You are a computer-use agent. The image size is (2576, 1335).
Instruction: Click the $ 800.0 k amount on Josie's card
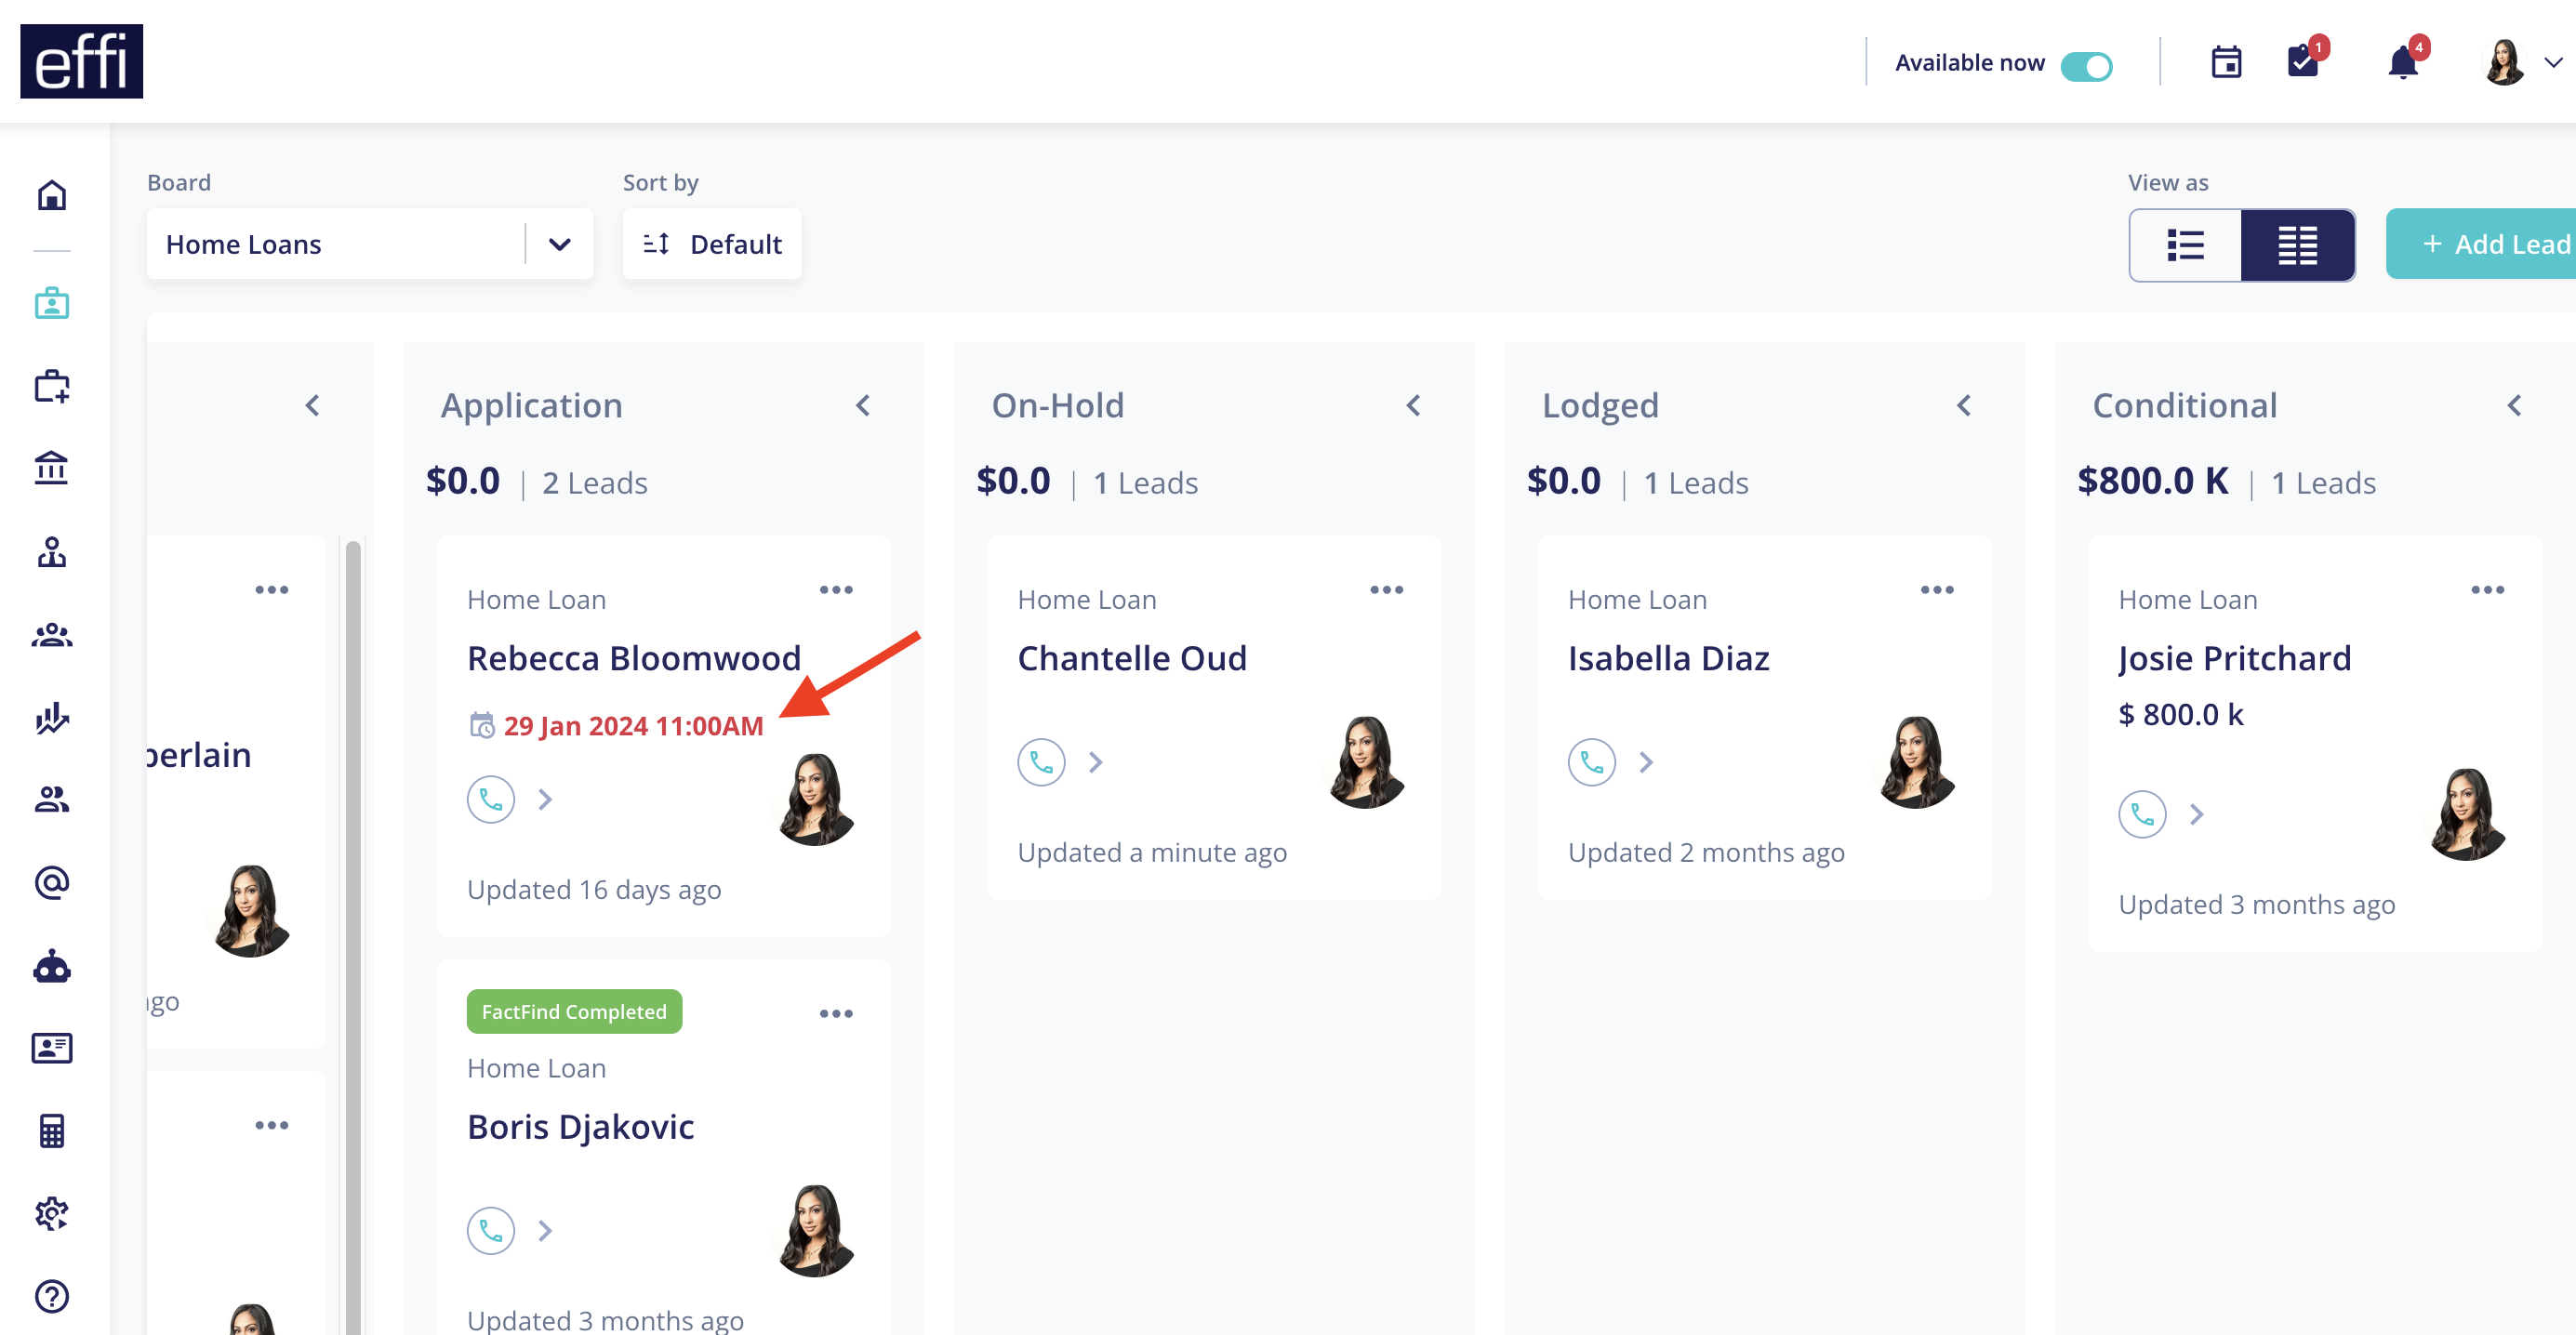coord(2180,714)
